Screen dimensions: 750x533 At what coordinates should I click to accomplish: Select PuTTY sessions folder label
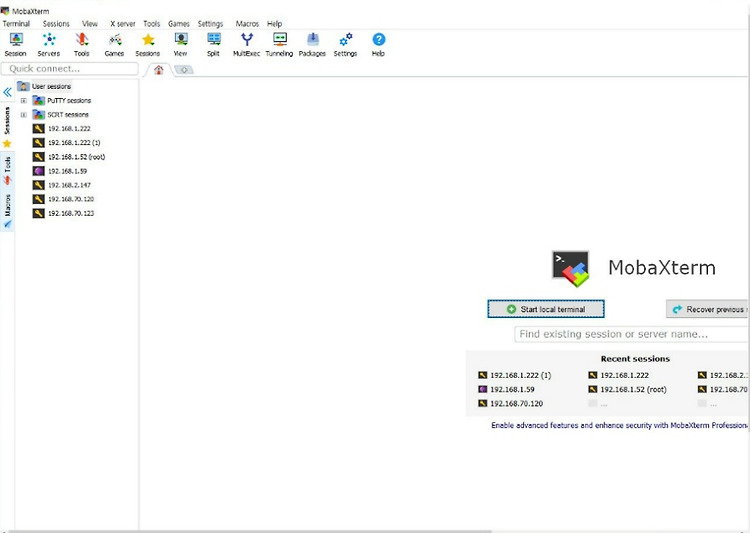[x=69, y=100]
